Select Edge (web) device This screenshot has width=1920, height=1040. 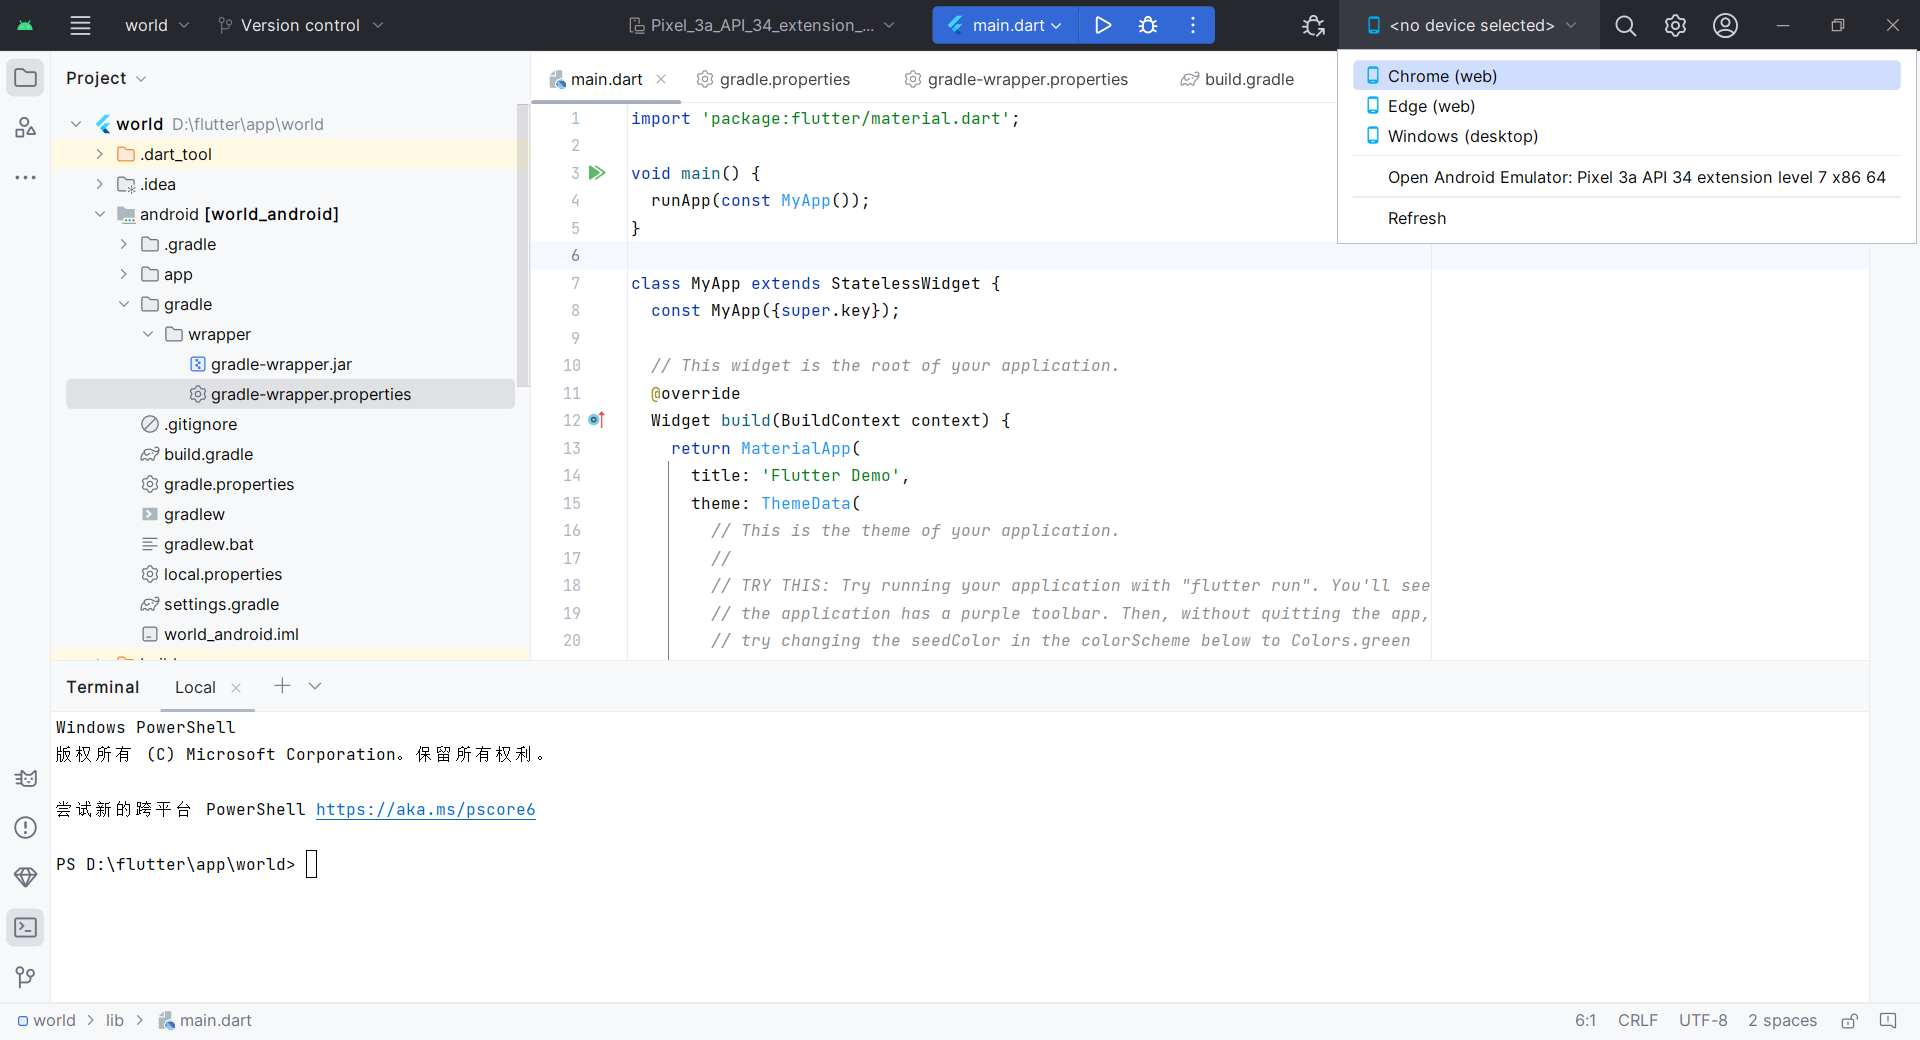click(x=1627, y=106)
